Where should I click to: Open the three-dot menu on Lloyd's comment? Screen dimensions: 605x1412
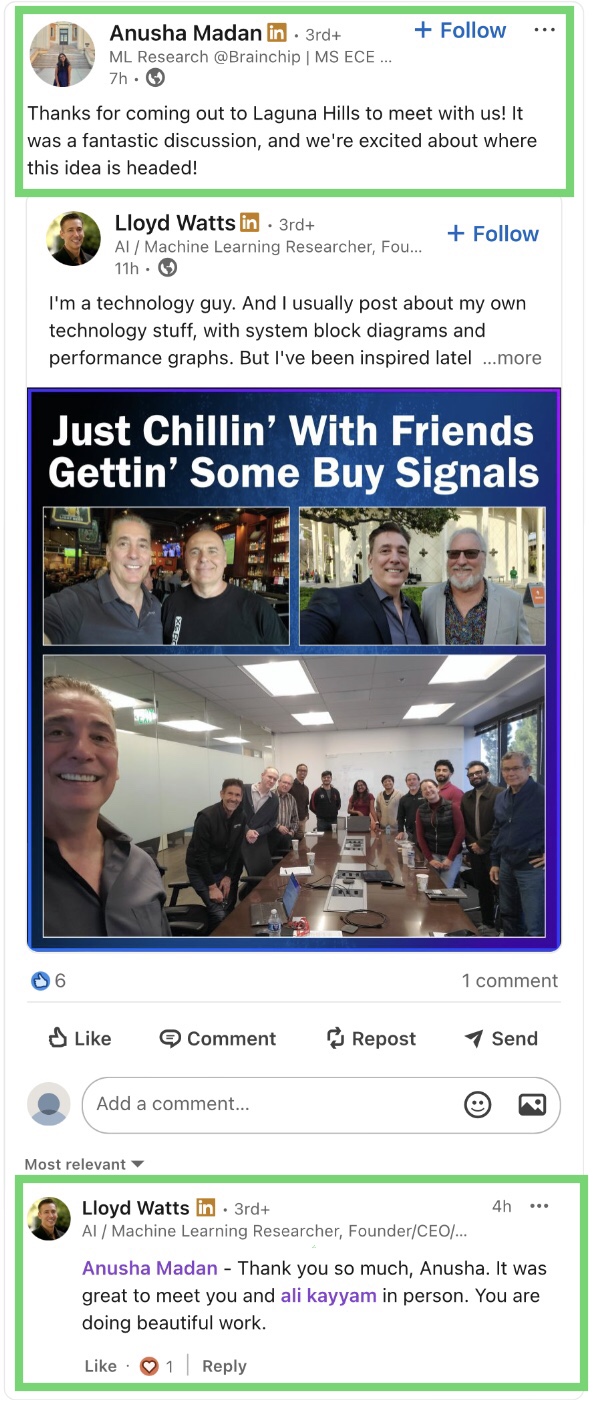coord(539,1206)
